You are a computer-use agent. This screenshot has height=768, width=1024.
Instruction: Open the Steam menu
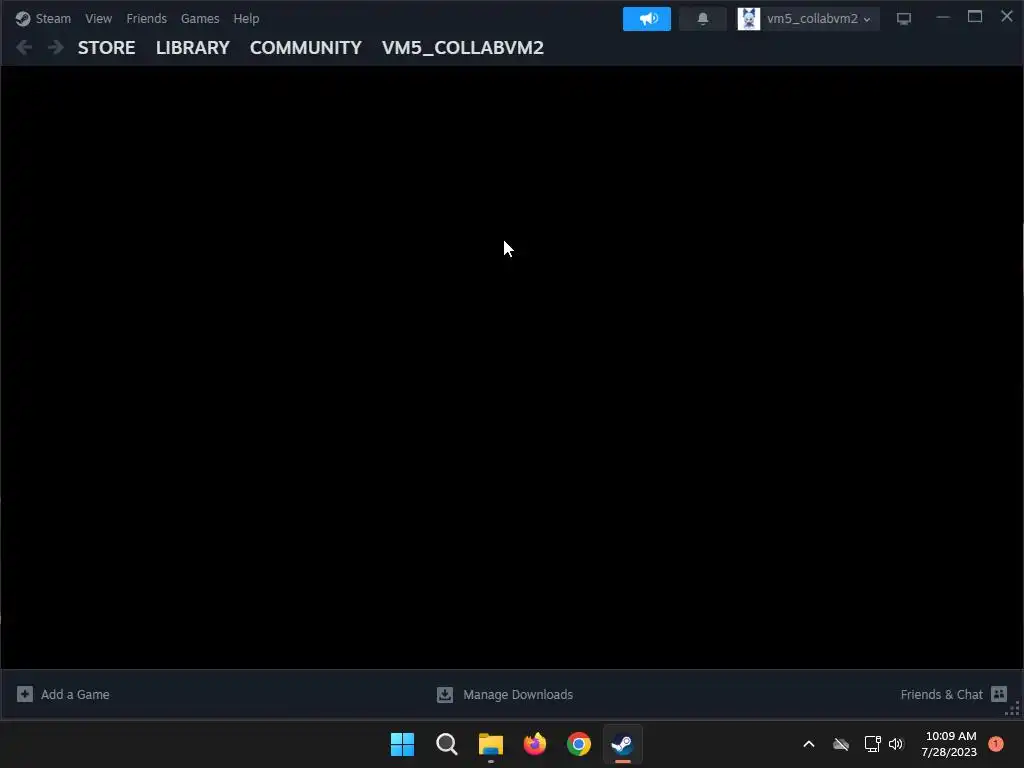53,18
